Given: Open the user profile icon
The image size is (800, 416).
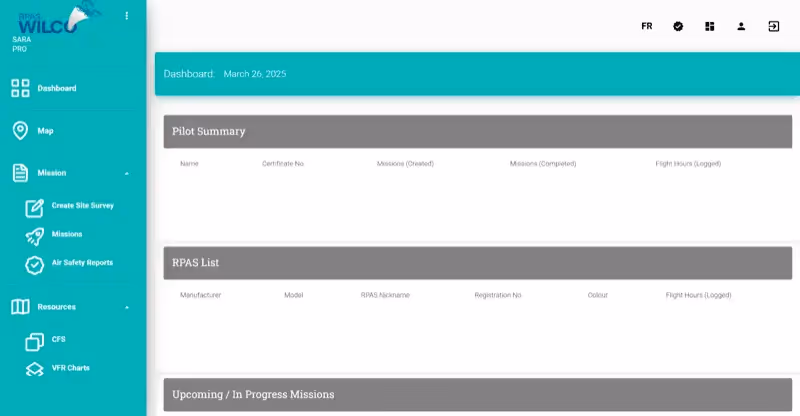Looking at the screenshot, I should click(741, 26).
